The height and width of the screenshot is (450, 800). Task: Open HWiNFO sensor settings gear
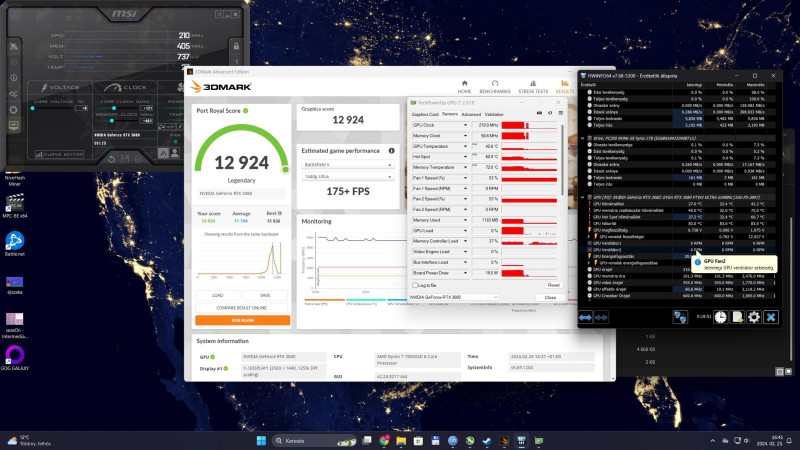coord(754,317)
